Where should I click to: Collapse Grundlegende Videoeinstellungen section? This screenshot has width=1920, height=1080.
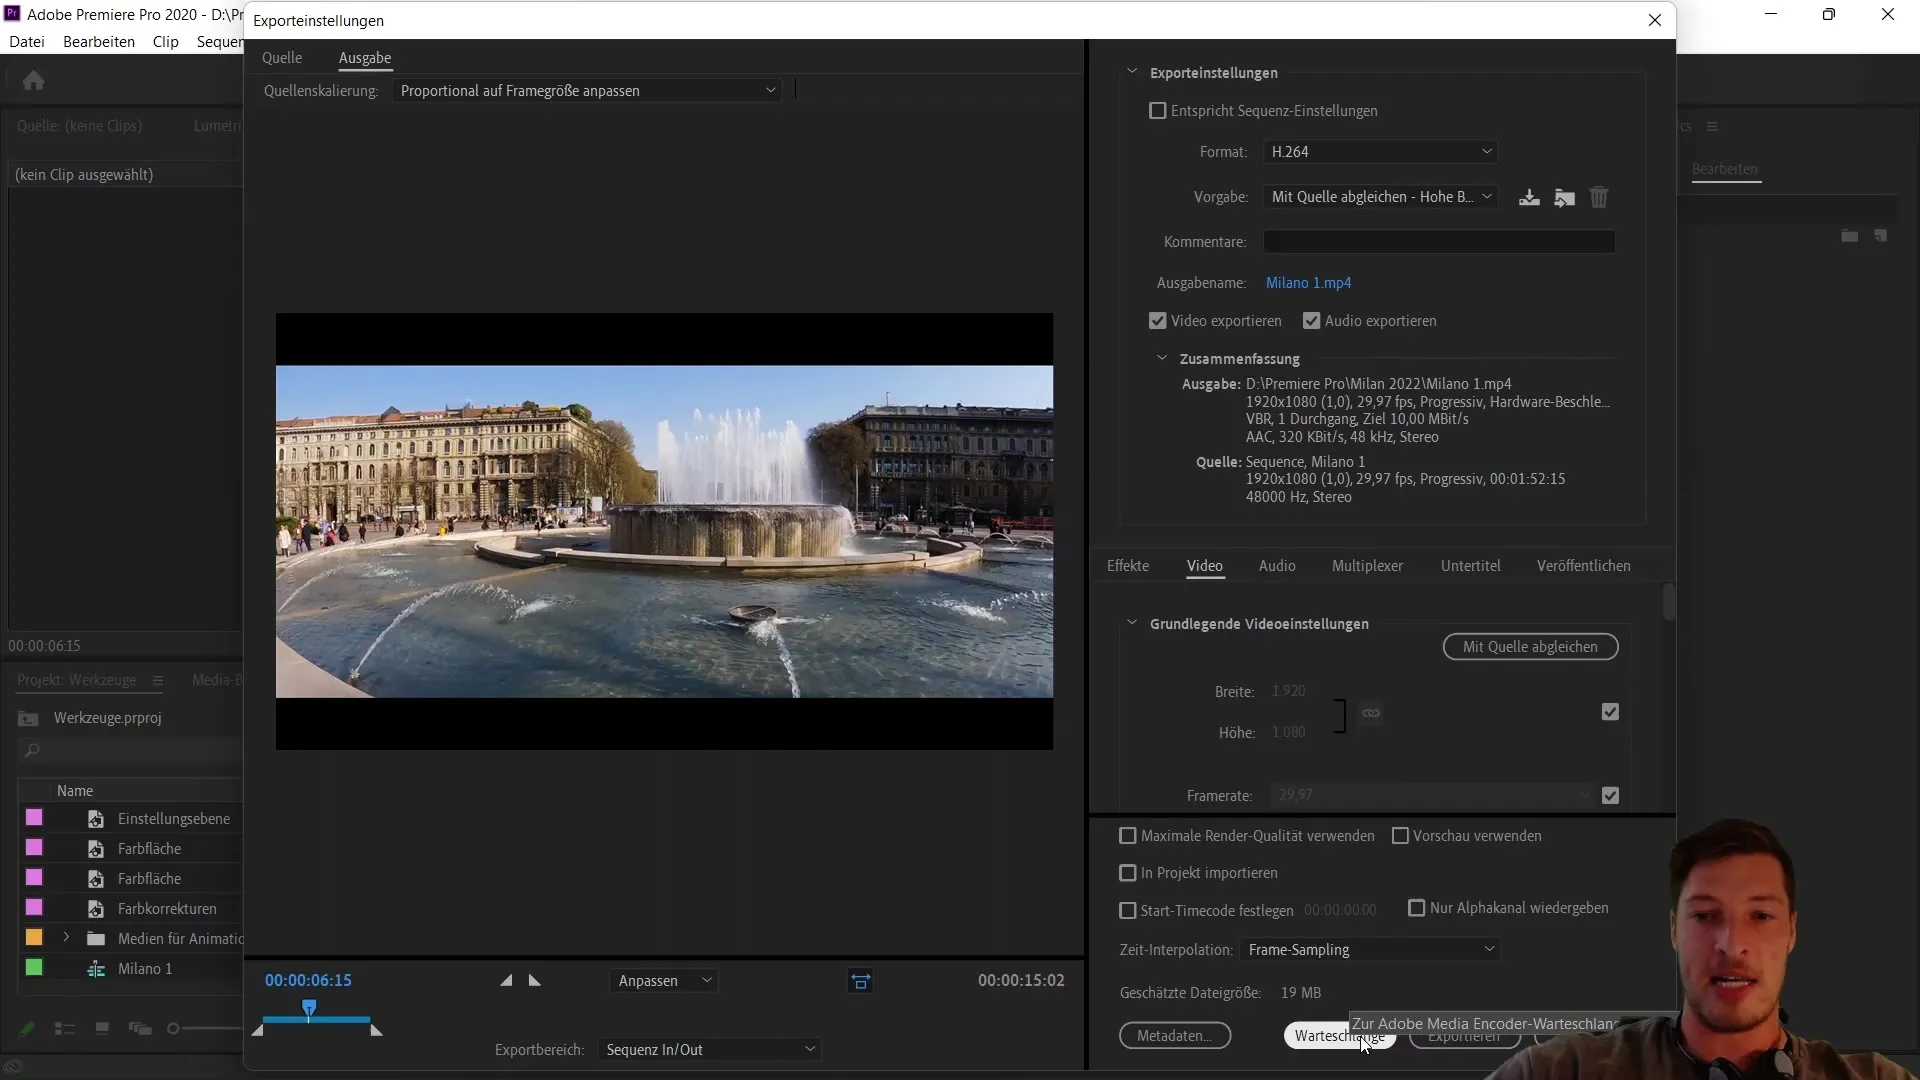click(x=1132, y=623)
